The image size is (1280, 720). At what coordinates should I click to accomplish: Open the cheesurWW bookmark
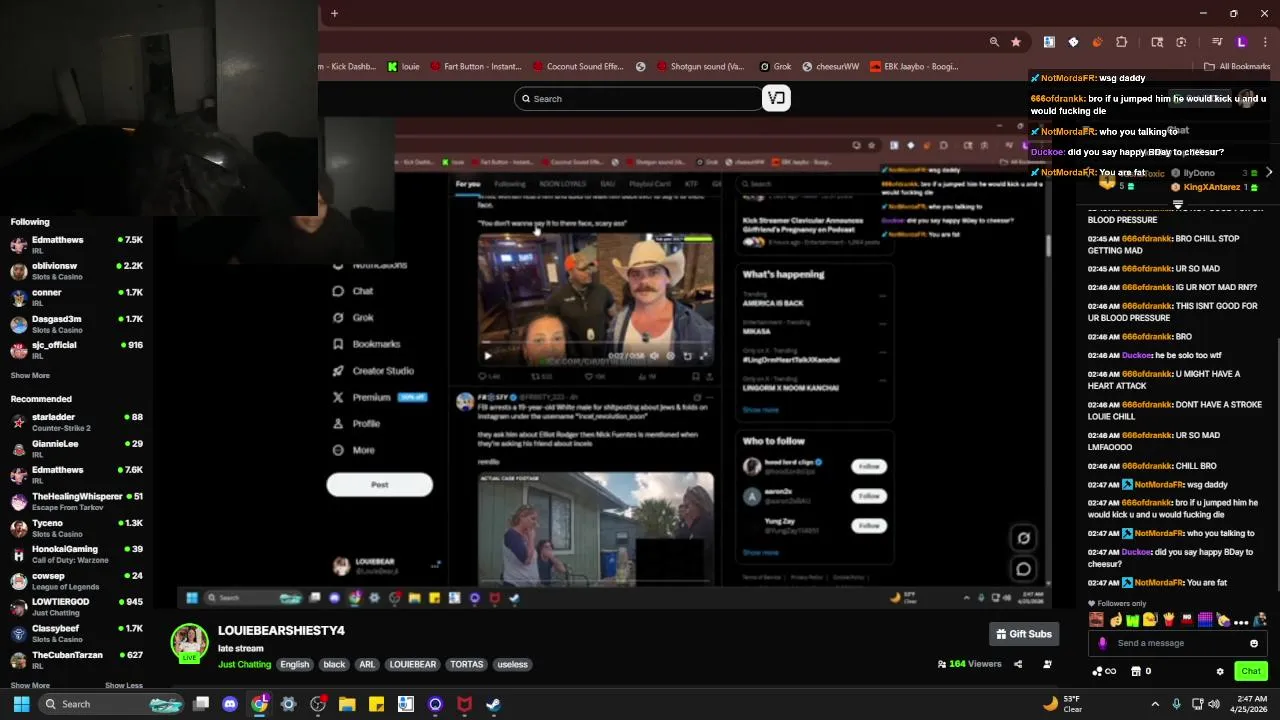830,67
